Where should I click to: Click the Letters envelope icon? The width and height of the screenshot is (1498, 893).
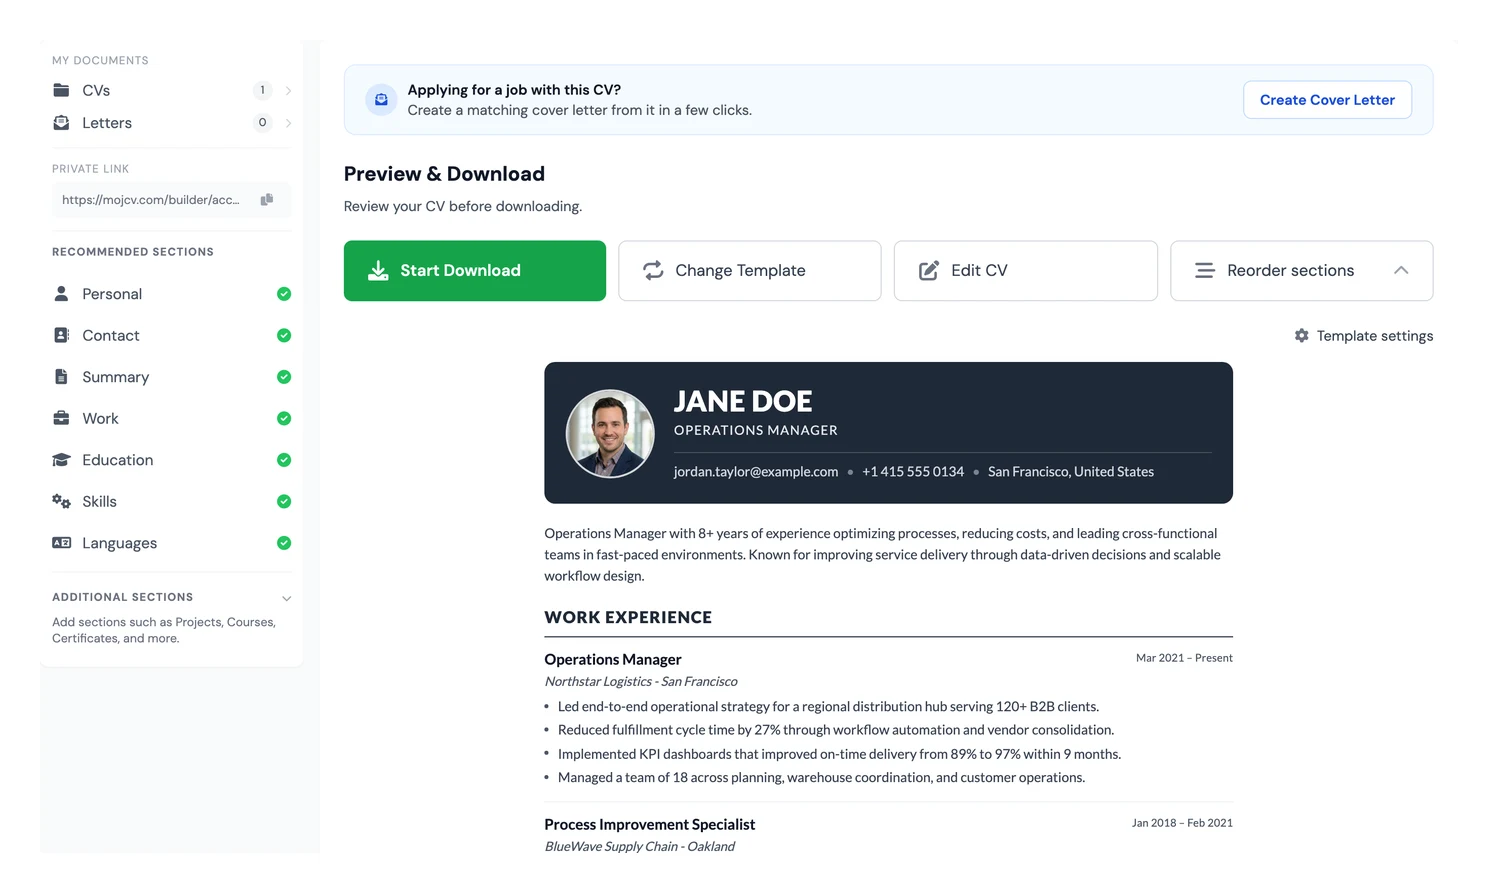click(x=61, y=123)
